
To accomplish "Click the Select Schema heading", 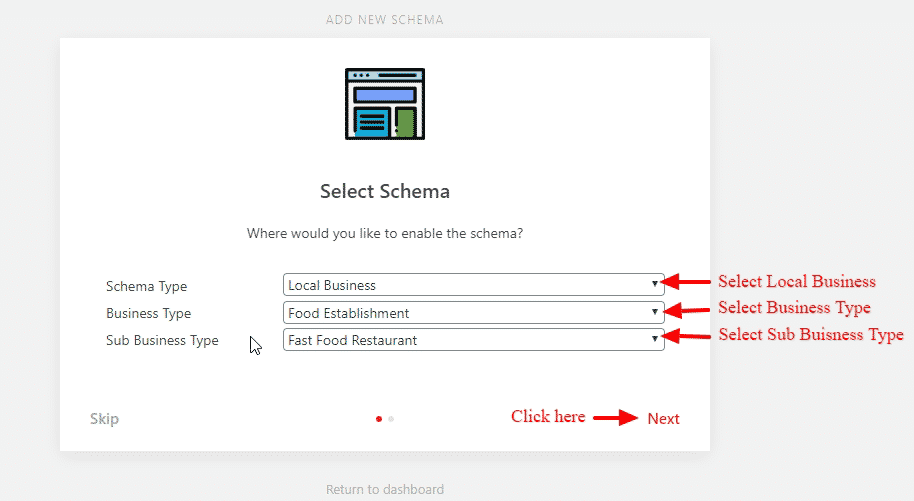I will pyautogui.click(x=385, y=191).
